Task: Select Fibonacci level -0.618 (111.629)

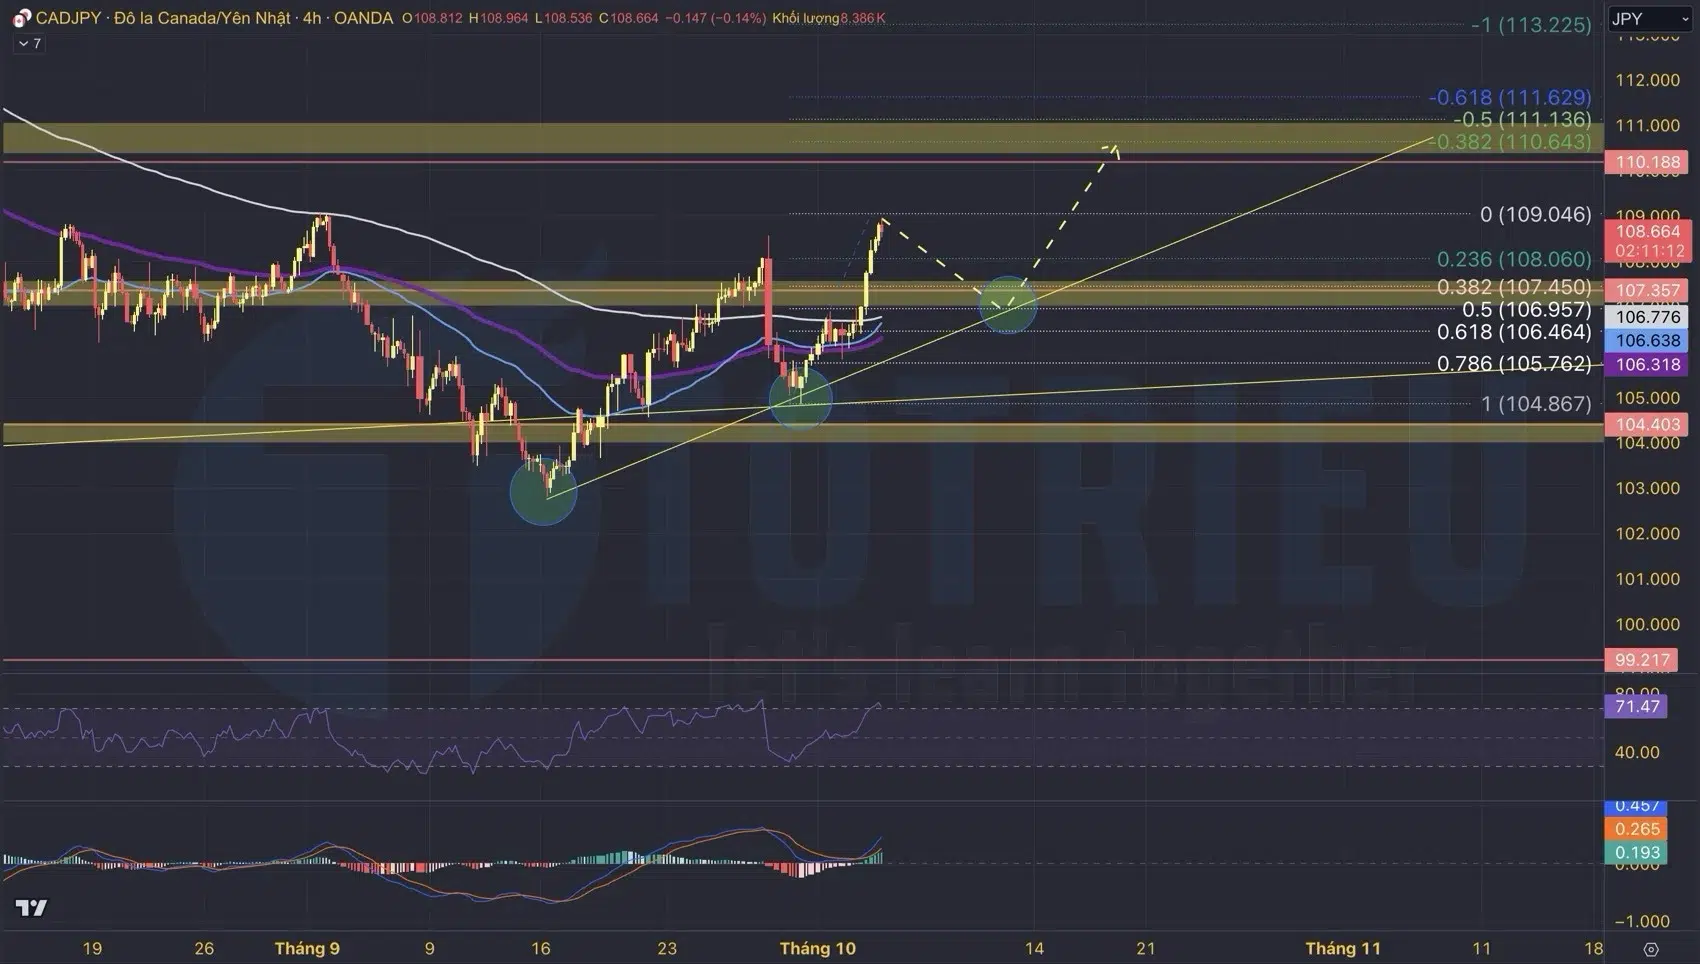Action: [x=1510, y=97]
